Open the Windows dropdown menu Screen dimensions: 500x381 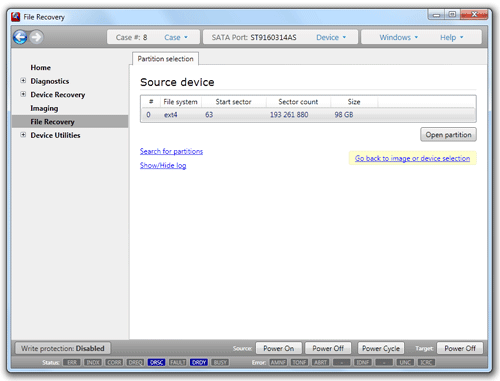398,37
